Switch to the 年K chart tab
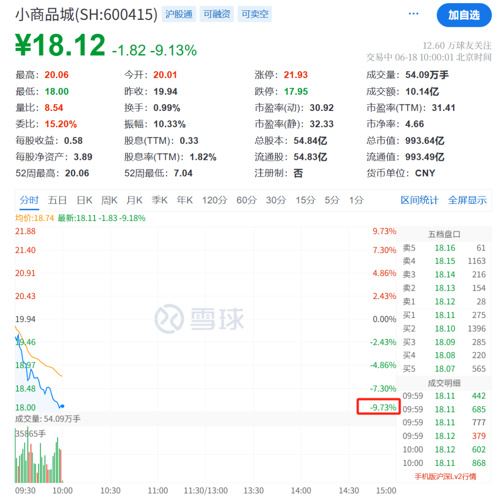Viewport: 500px width, 502px height. click(x=185, y=200)
